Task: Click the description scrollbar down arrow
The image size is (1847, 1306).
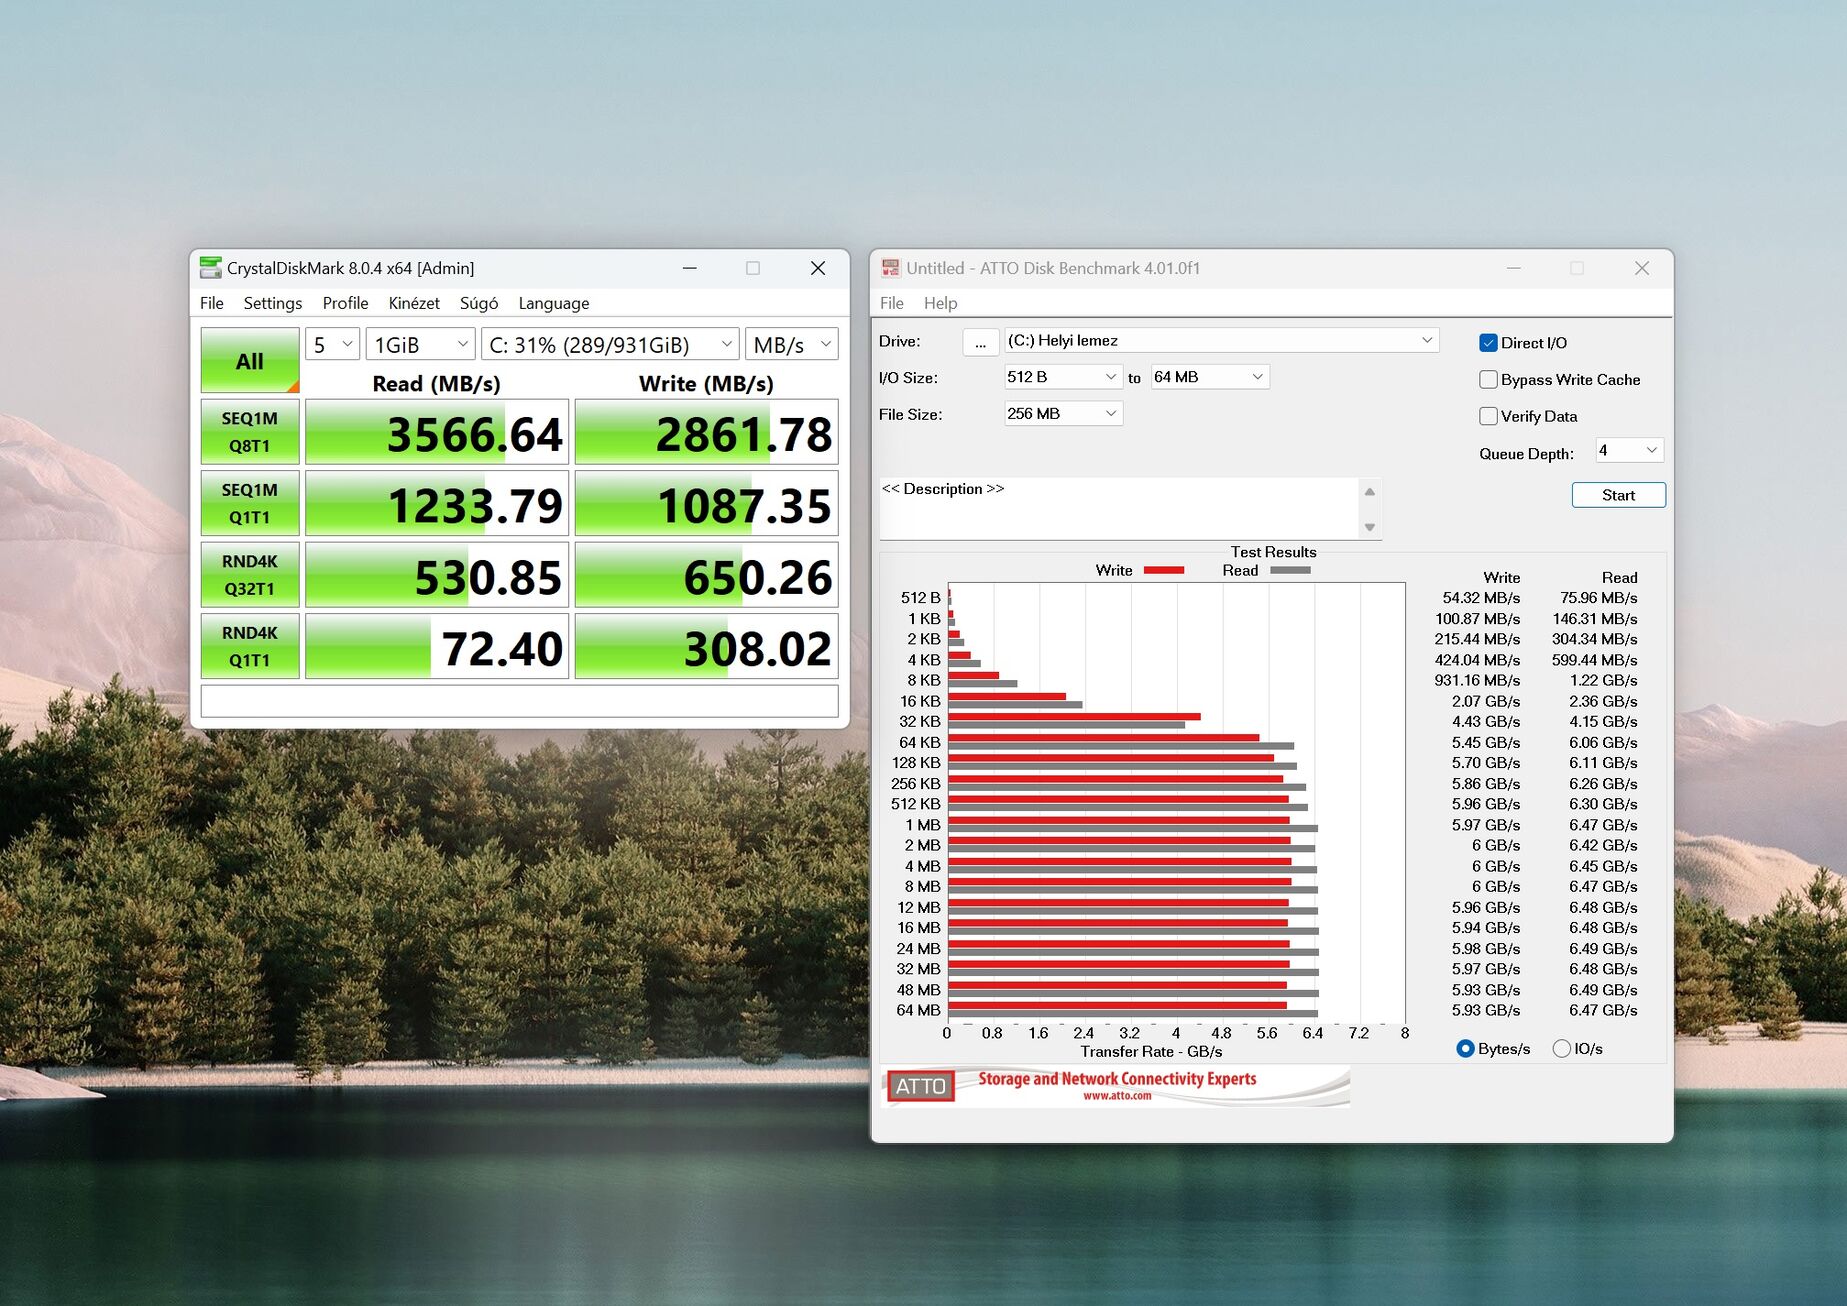Action: [1370, 527]
